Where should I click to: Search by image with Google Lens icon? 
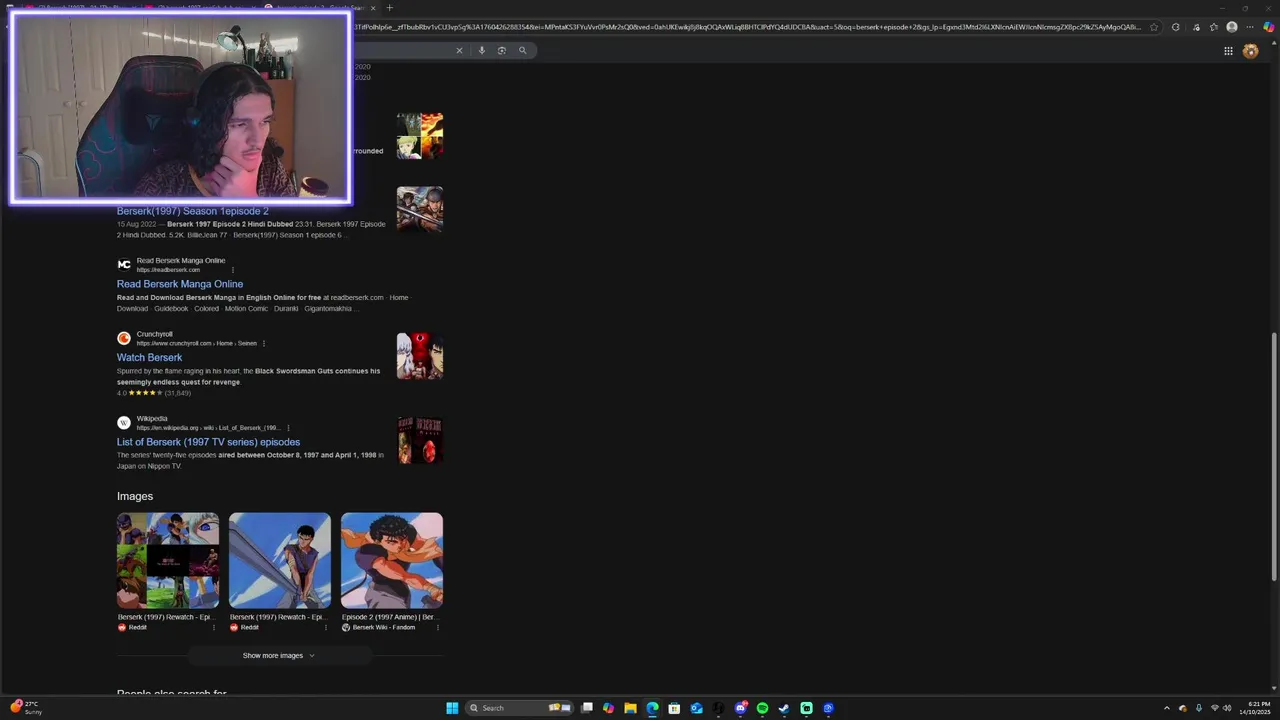(501, 50)
